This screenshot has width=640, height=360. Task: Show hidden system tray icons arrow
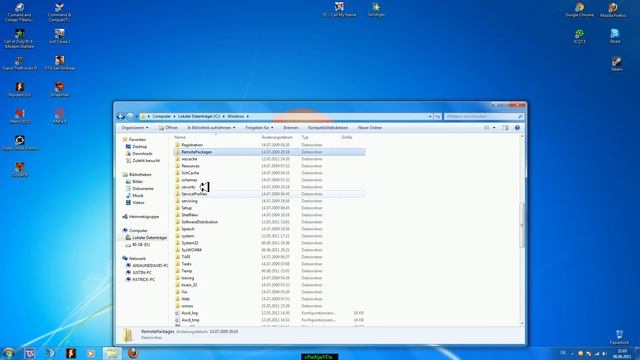pyautogui.click(x=572, y=353)
